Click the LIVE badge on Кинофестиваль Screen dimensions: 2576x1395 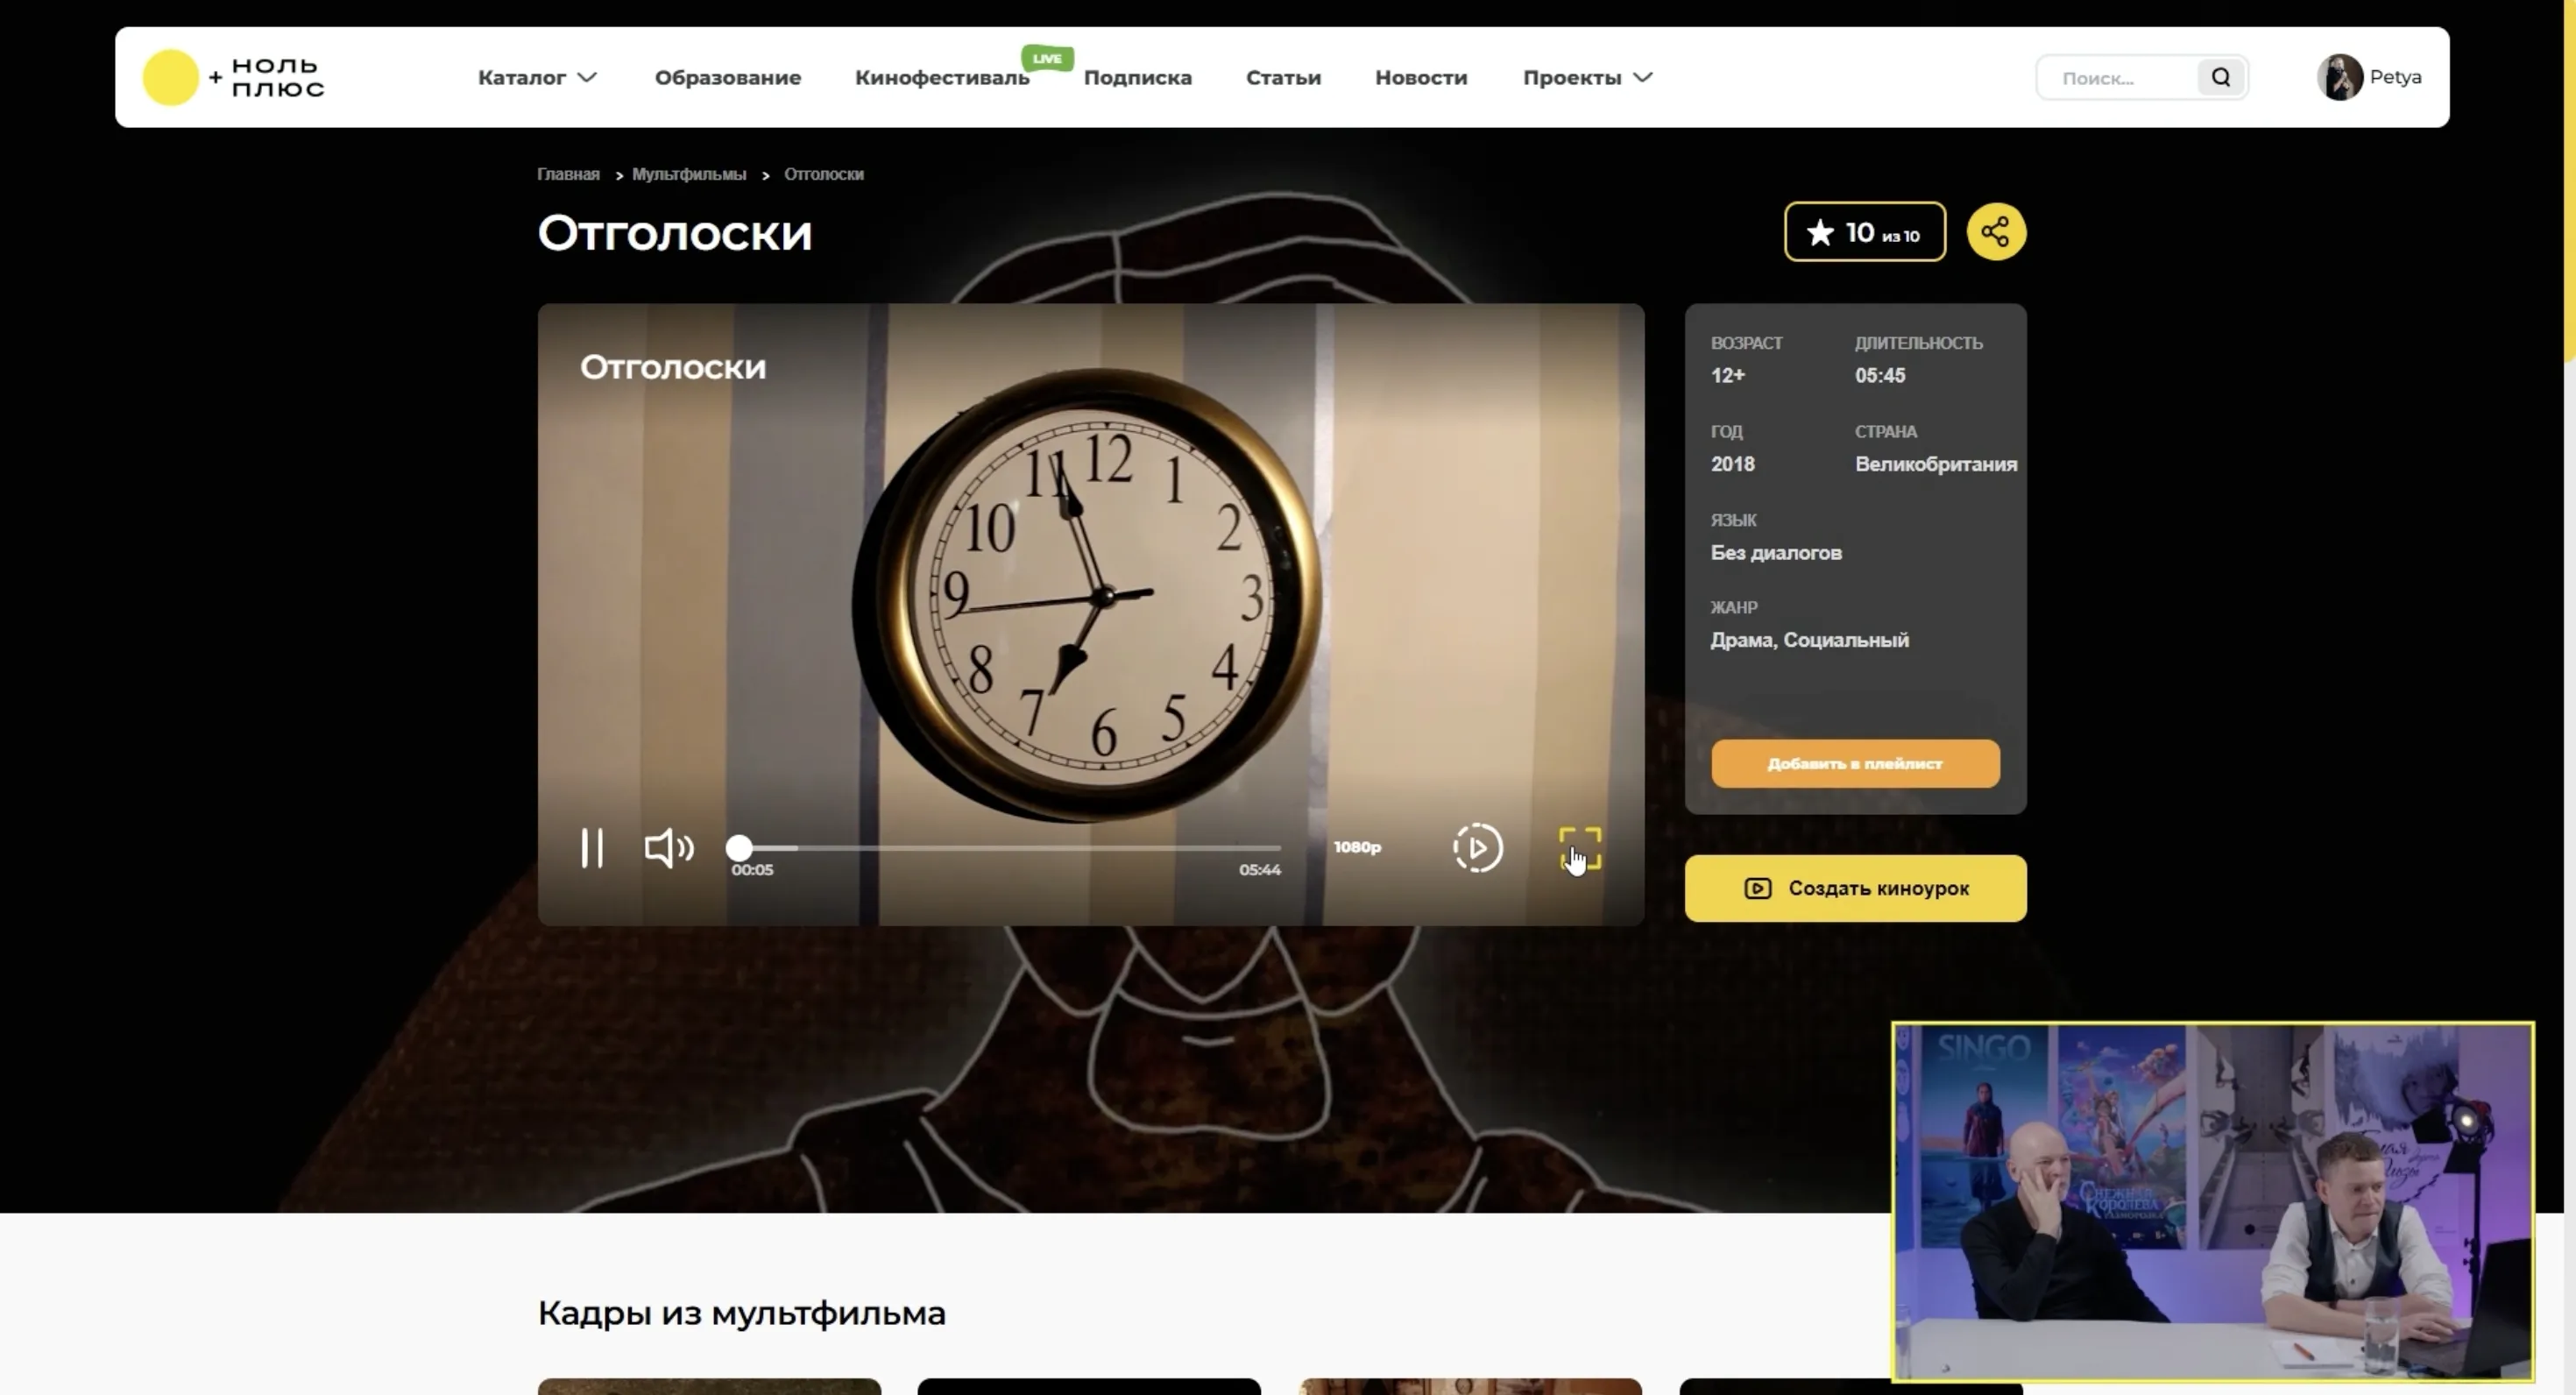tap(1047, 58)
